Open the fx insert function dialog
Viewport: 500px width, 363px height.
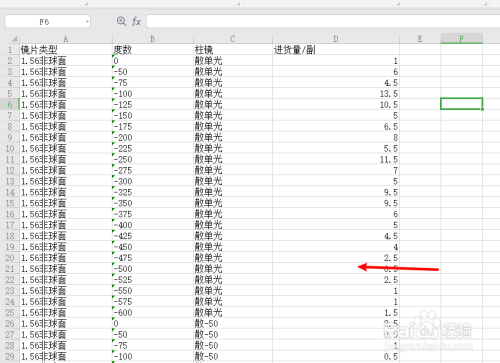[136, 22]
